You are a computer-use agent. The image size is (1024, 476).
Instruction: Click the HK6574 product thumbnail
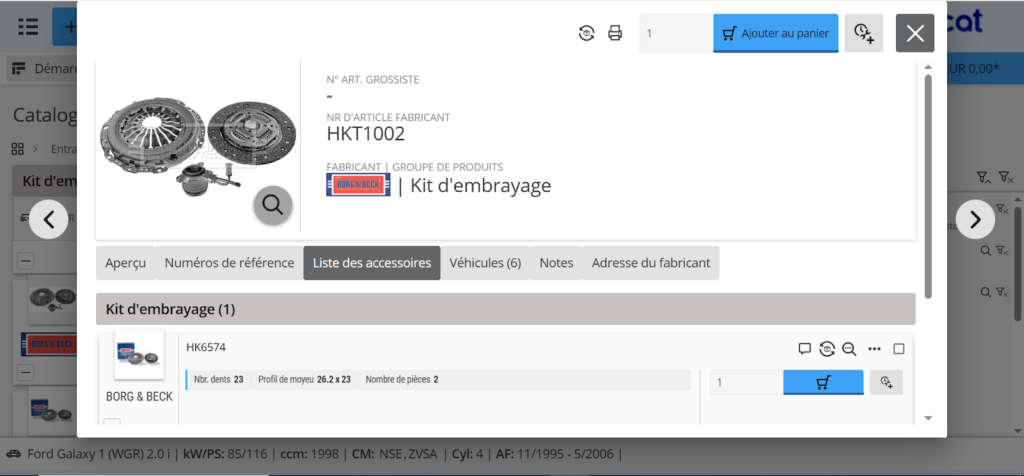(x=139, y=355)
